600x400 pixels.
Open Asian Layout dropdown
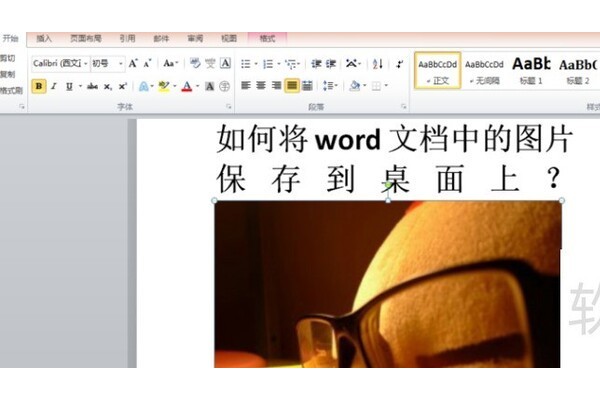pyautogui.click(x=353, y=64)
